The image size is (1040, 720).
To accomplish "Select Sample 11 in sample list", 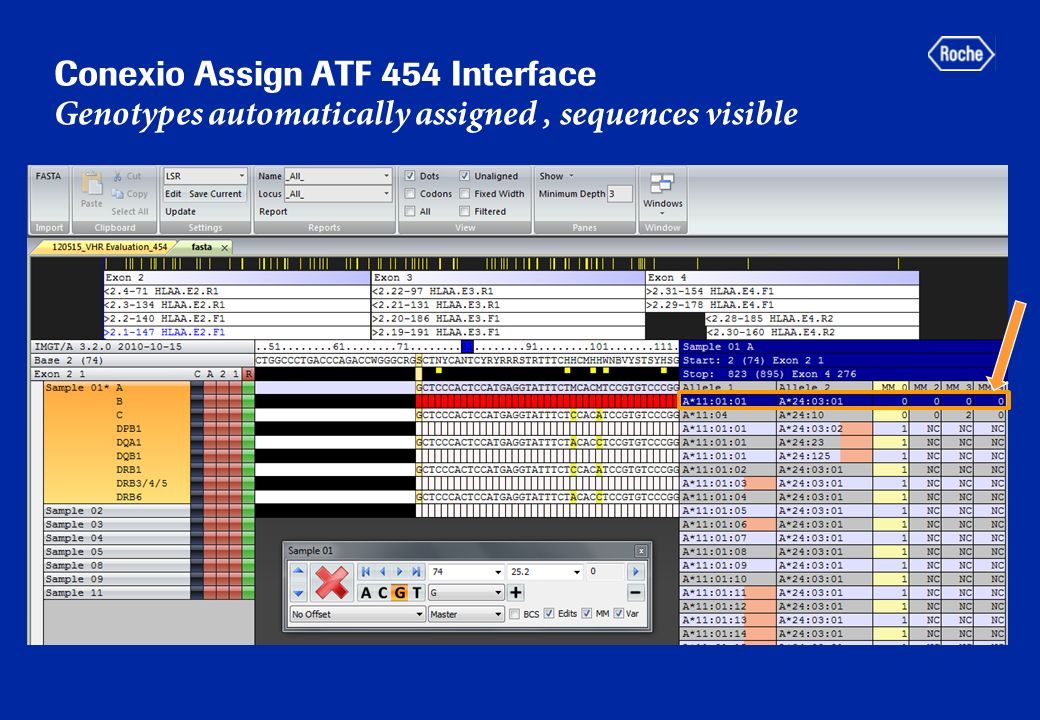I will (116, 593).
